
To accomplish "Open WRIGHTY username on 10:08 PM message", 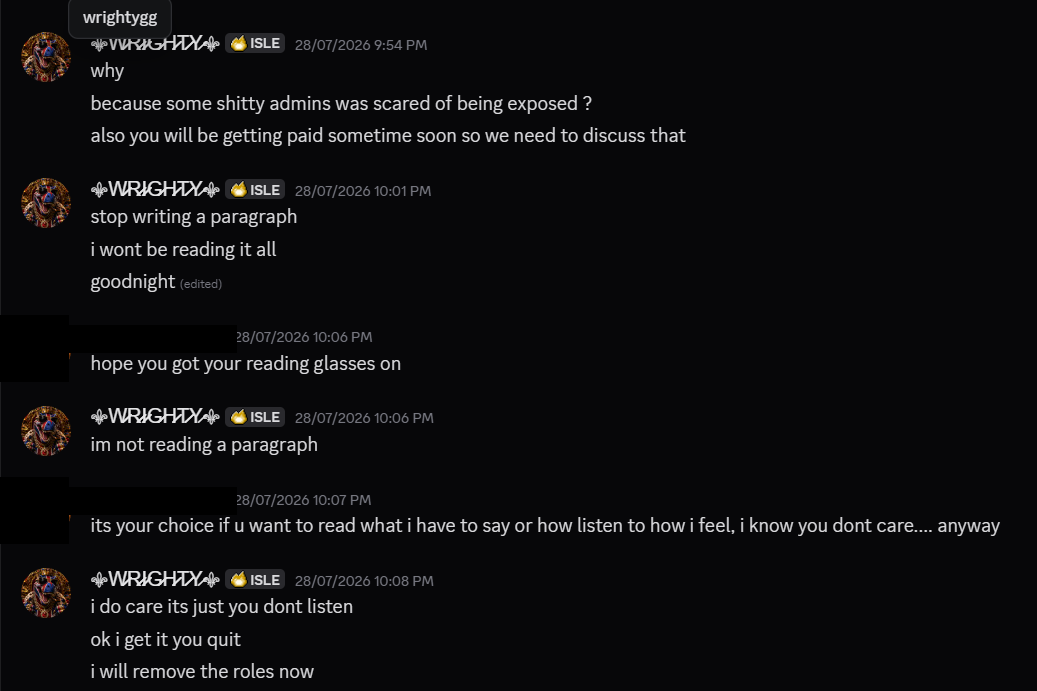I will pos(155,579).
